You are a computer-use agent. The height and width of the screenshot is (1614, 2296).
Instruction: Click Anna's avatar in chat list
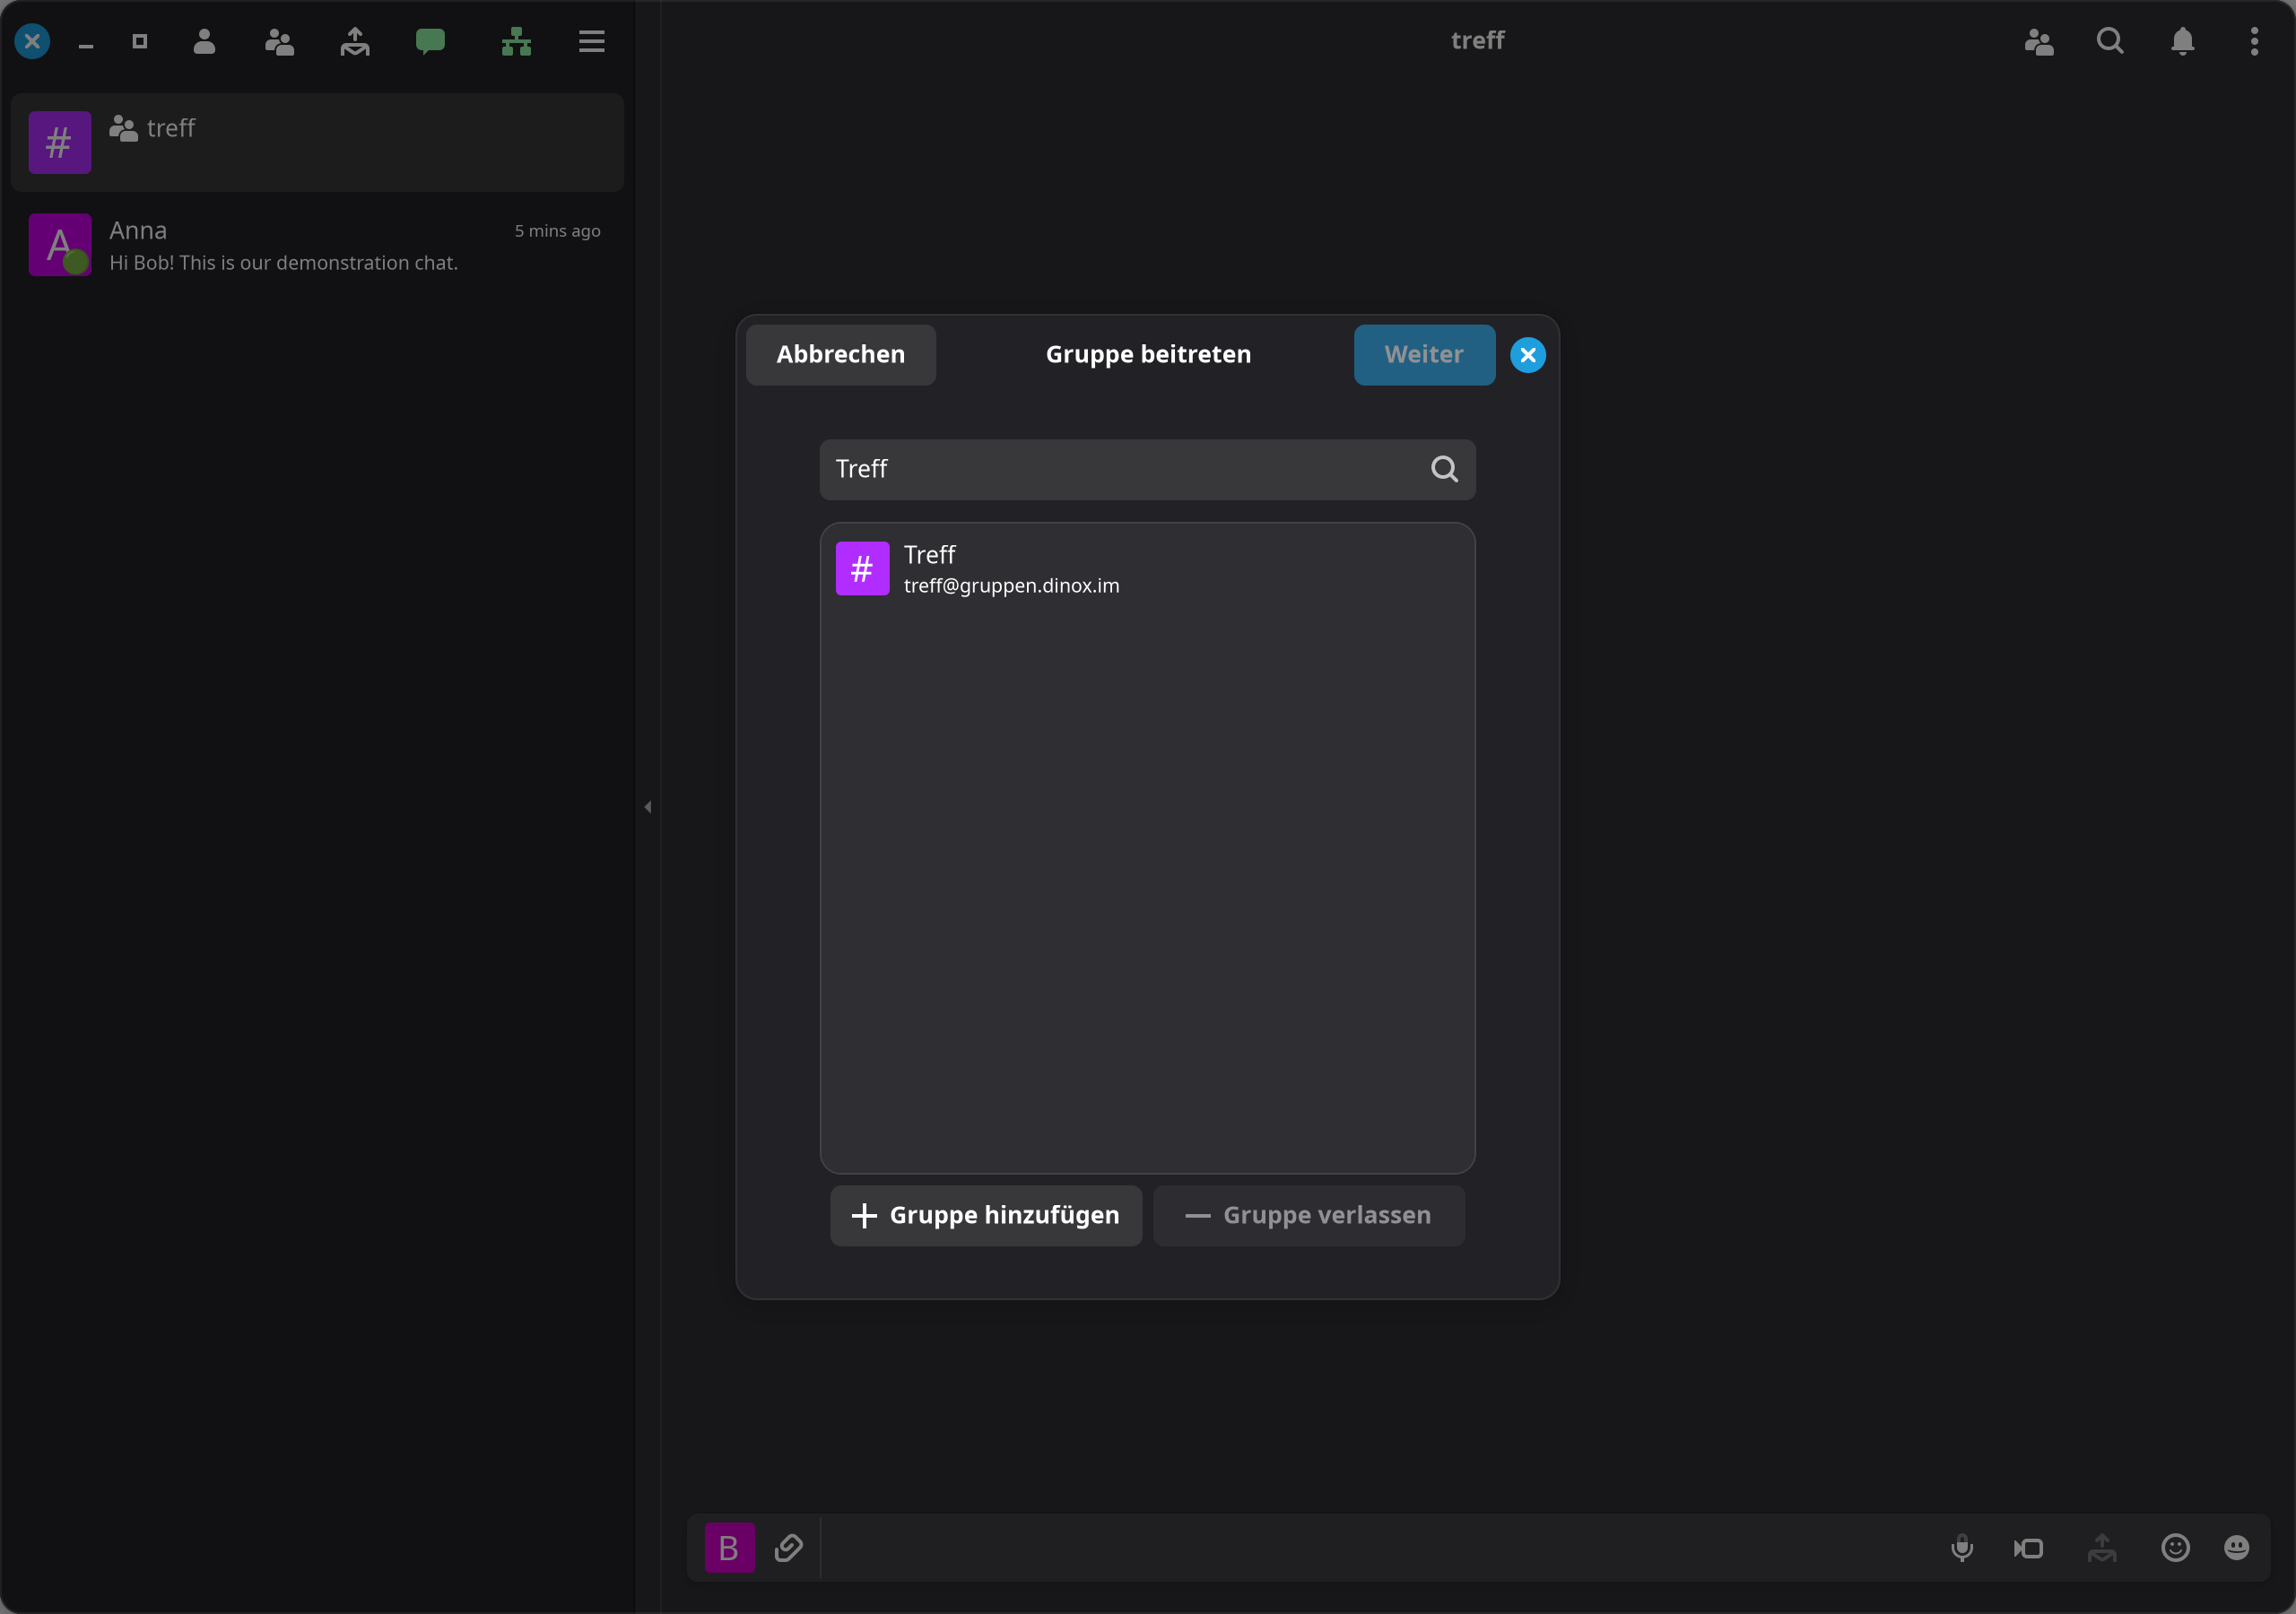click(60, 245)
